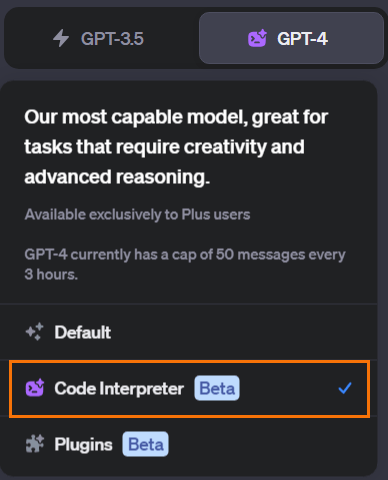Click the GPT-4 message cap notice text
This screenshot has width=388, height=480.
pyautogui.click(x=185, y=264)
